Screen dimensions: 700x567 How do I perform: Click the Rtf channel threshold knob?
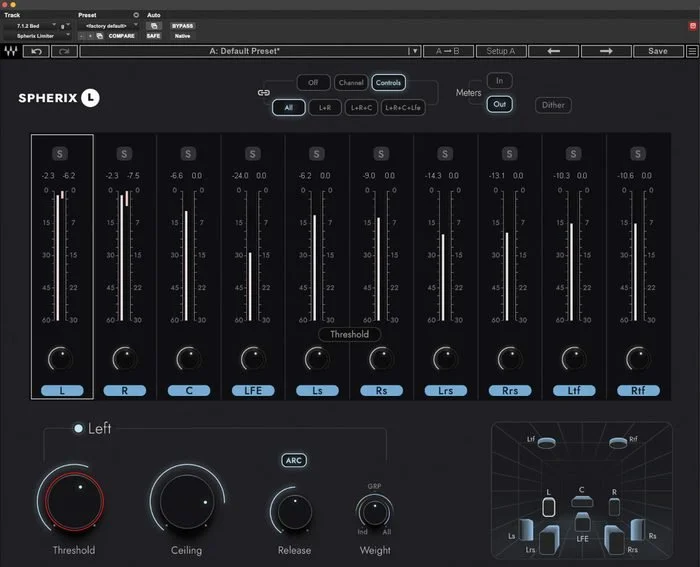click(638, 359)
